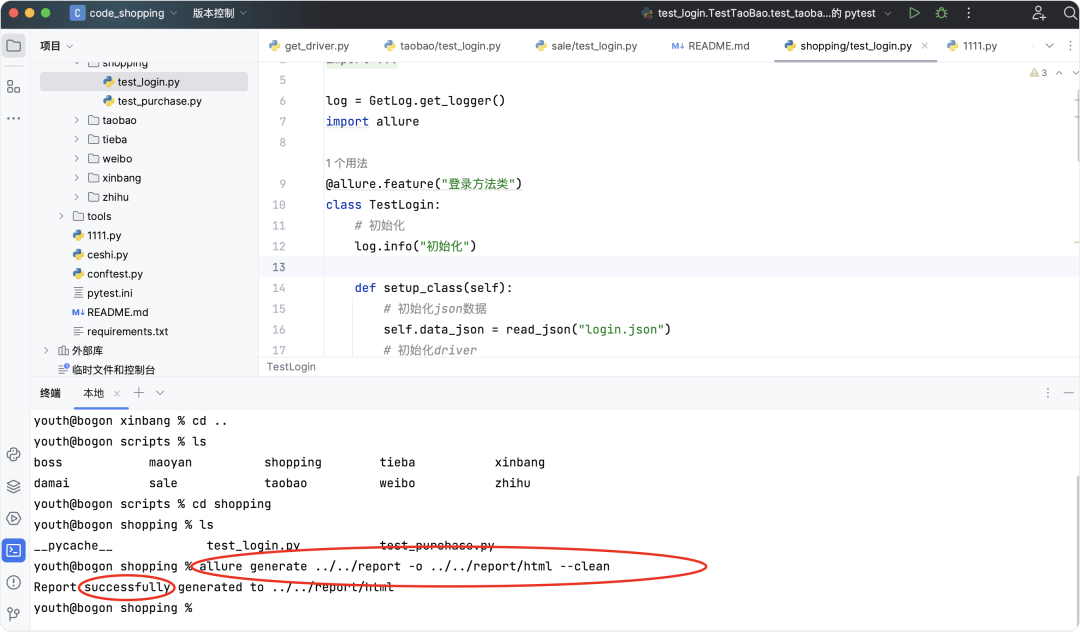Open the Services tool window icon
1080x632 pixels.
[14, 518]
